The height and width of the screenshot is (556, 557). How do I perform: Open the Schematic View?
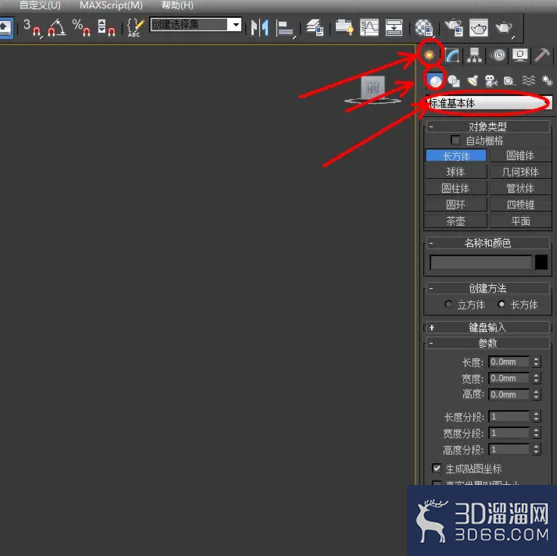pos(394,27)
